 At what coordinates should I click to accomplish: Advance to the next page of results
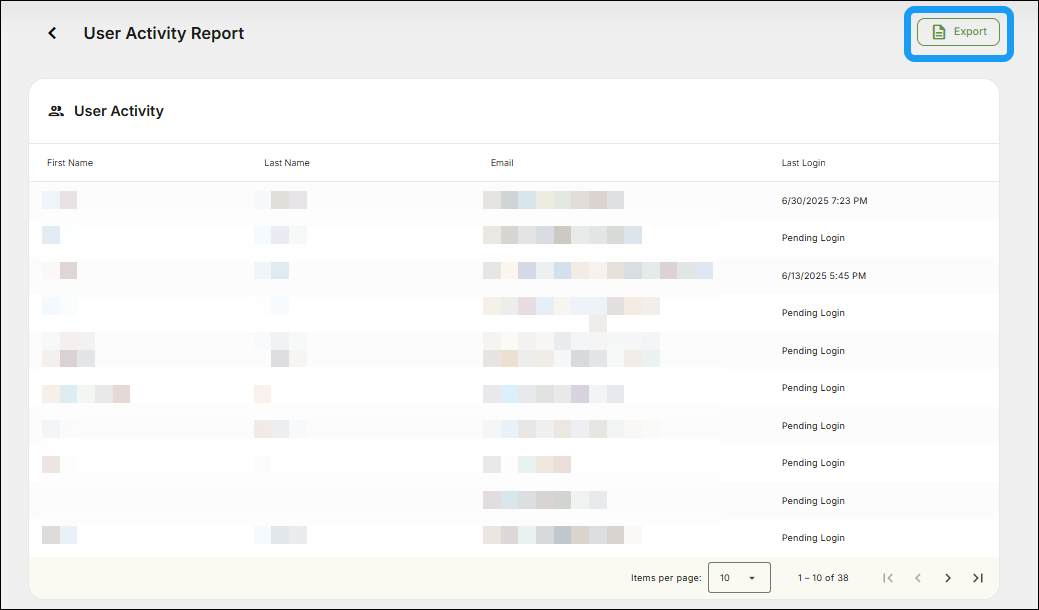pos(948,577)
